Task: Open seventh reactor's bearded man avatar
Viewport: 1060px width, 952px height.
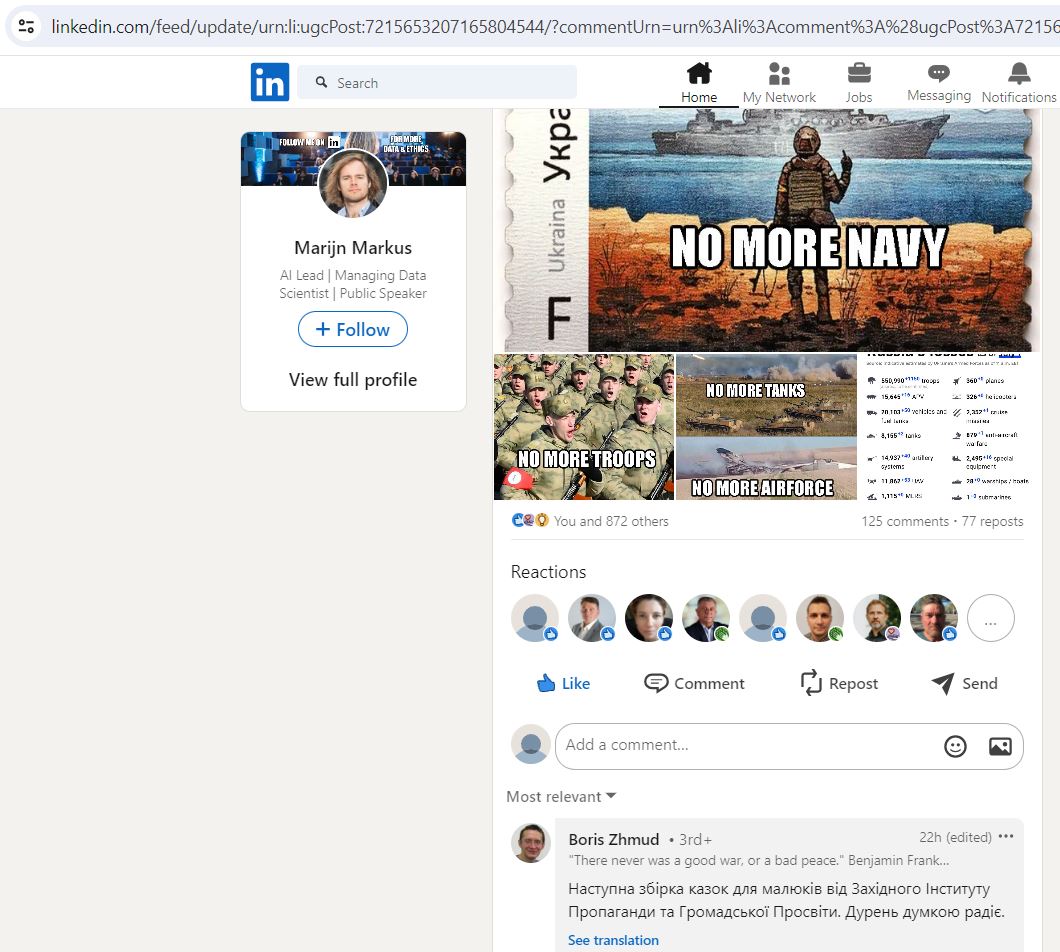Action: (877, 618)
